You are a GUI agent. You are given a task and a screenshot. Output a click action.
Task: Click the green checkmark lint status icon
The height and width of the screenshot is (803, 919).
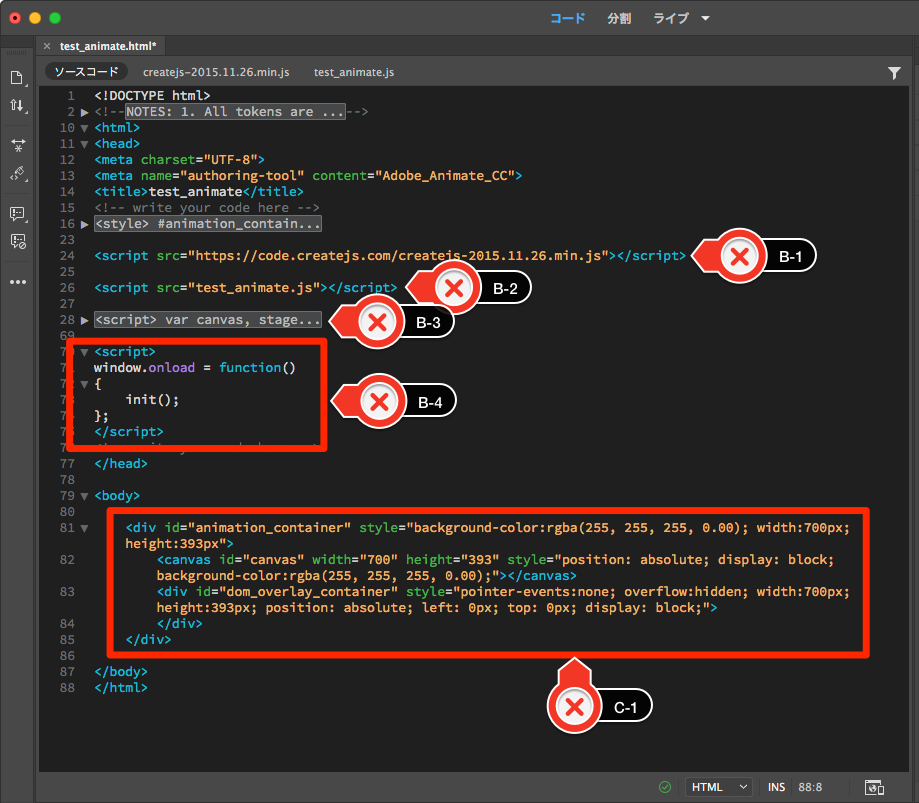[x=665, y=787]
